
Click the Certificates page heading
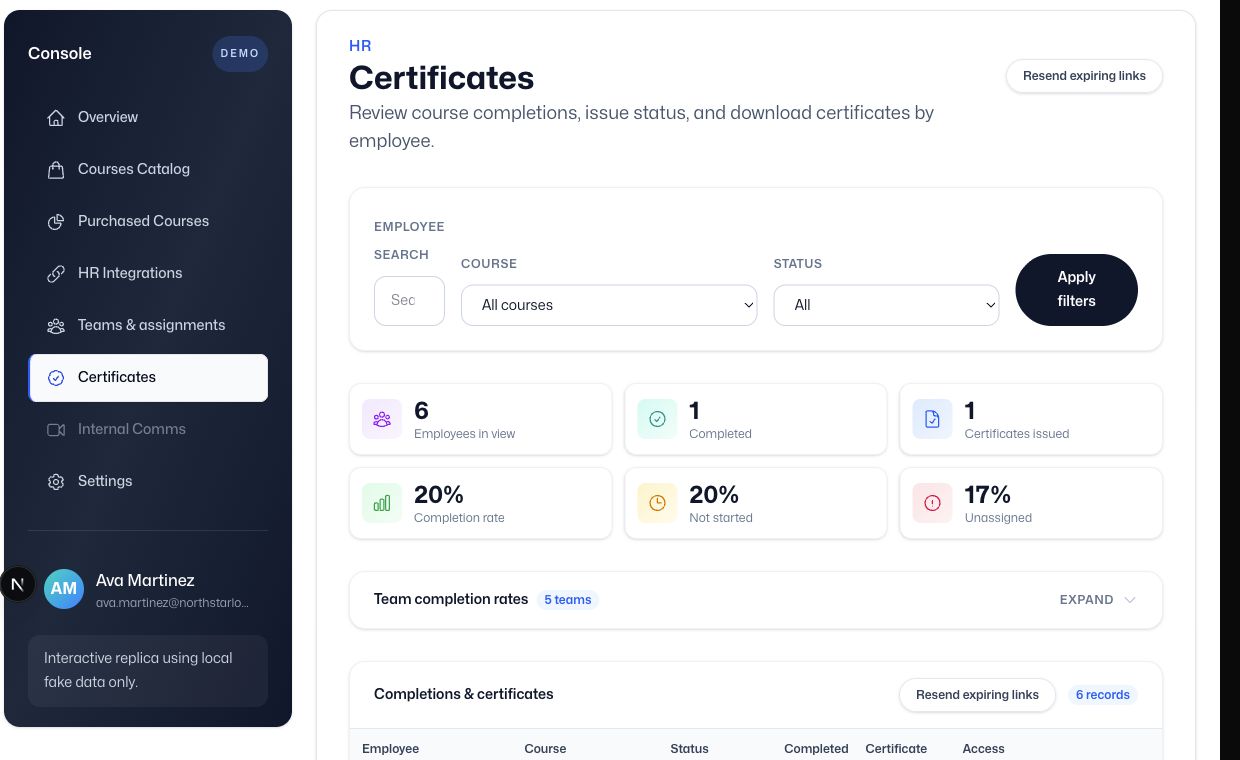coord(441,78)
